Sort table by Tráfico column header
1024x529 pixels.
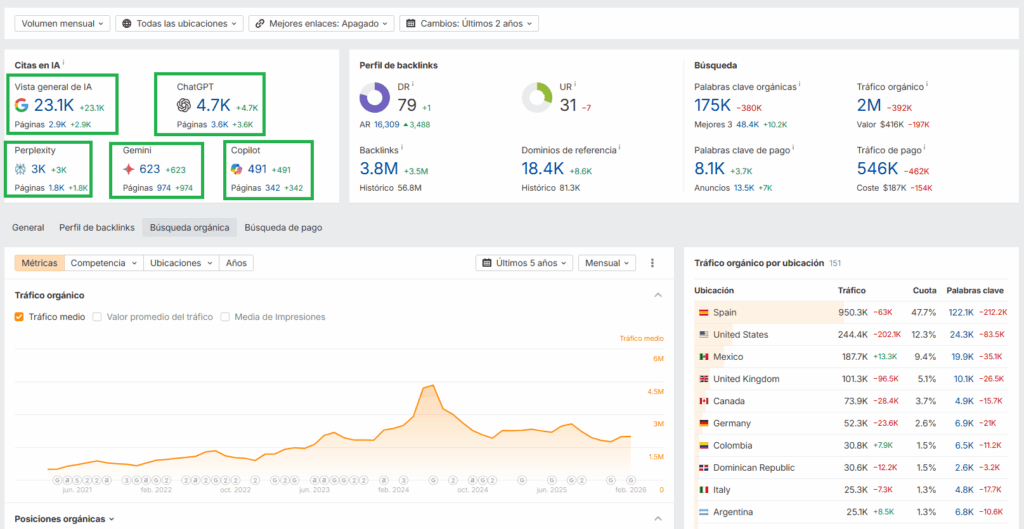pos(852,290)
